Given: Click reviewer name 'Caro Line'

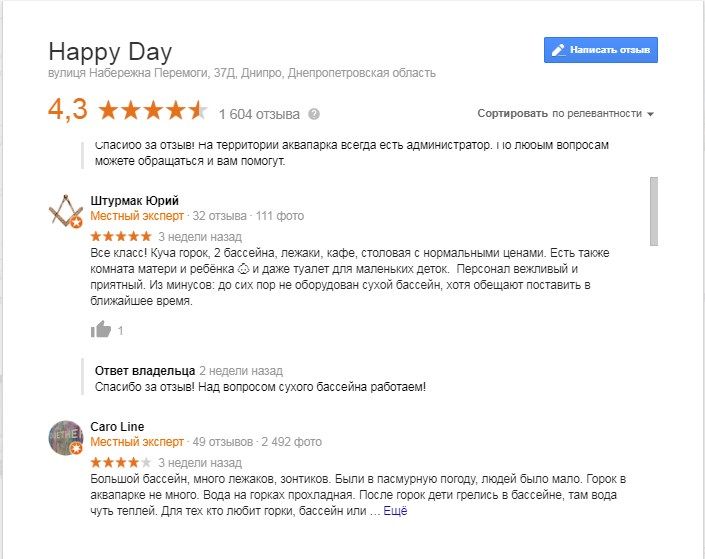Looking at the screenshot, I should (117, 426).
